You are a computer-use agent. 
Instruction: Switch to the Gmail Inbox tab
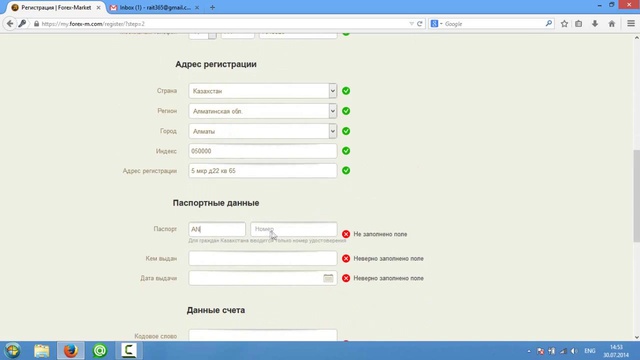coord(155,7)
